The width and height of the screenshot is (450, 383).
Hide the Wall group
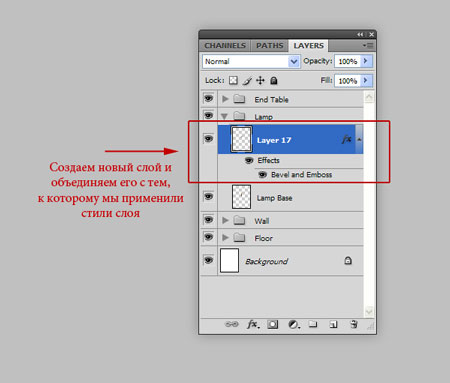click(209, 220)
